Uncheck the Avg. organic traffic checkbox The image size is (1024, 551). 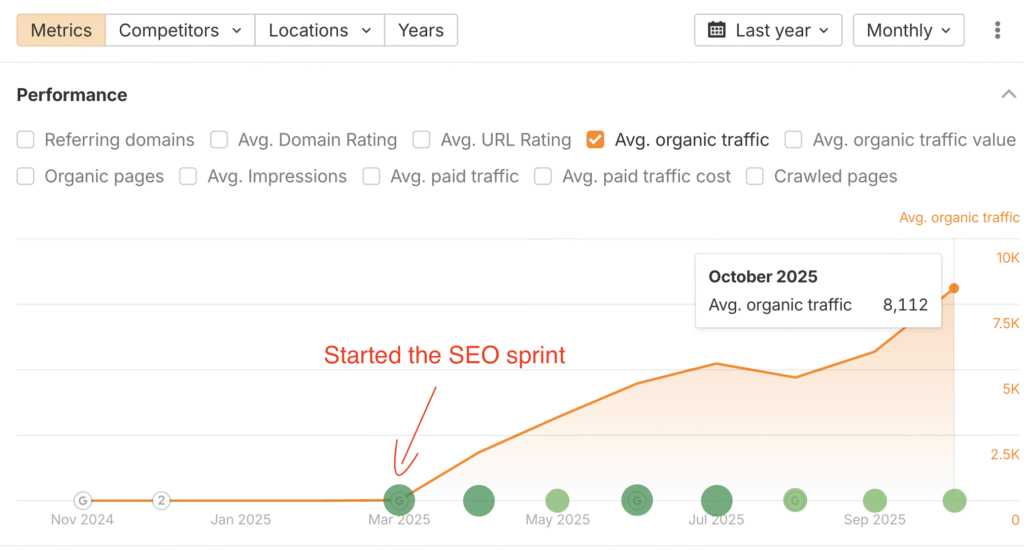click(x=596, y=140)
